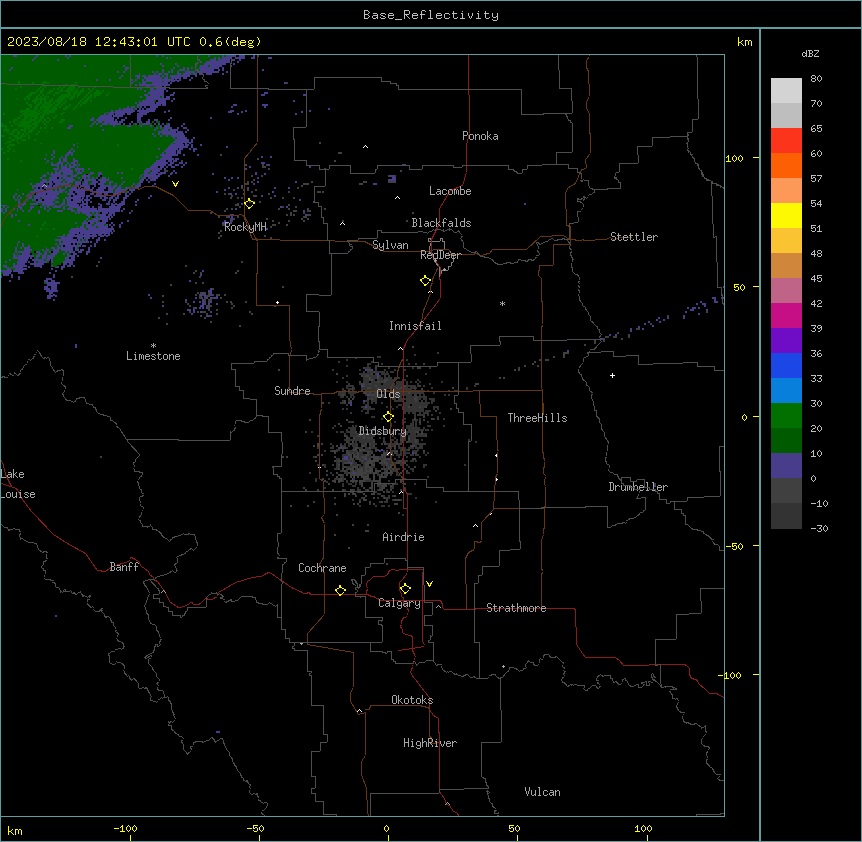
Task: Click the 100 tick on the right axis
Action: click(734, 158)
